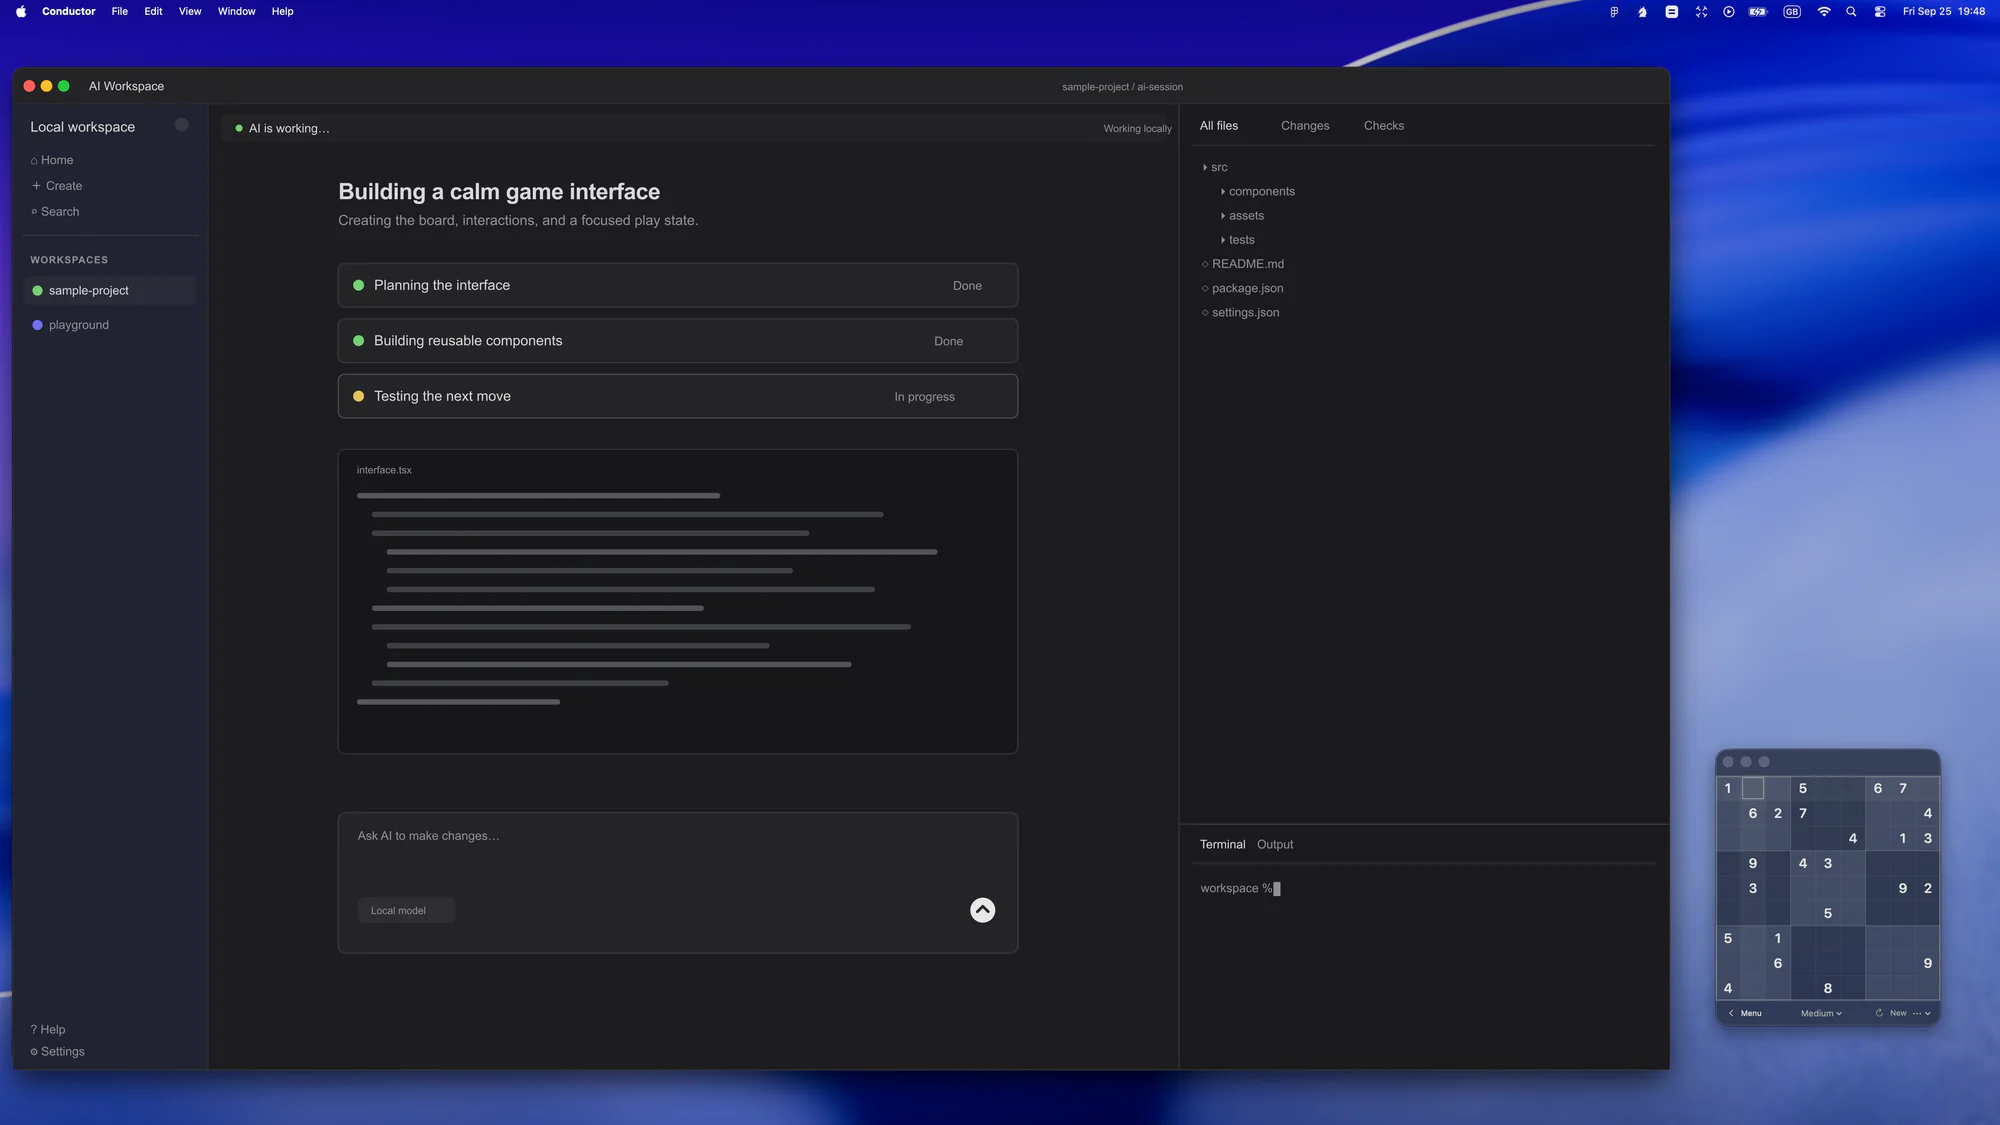The width and height of the screenshot is (2000, 1125).
Task: Click the README.md file diamond icon
Action: click(1205, 264)
